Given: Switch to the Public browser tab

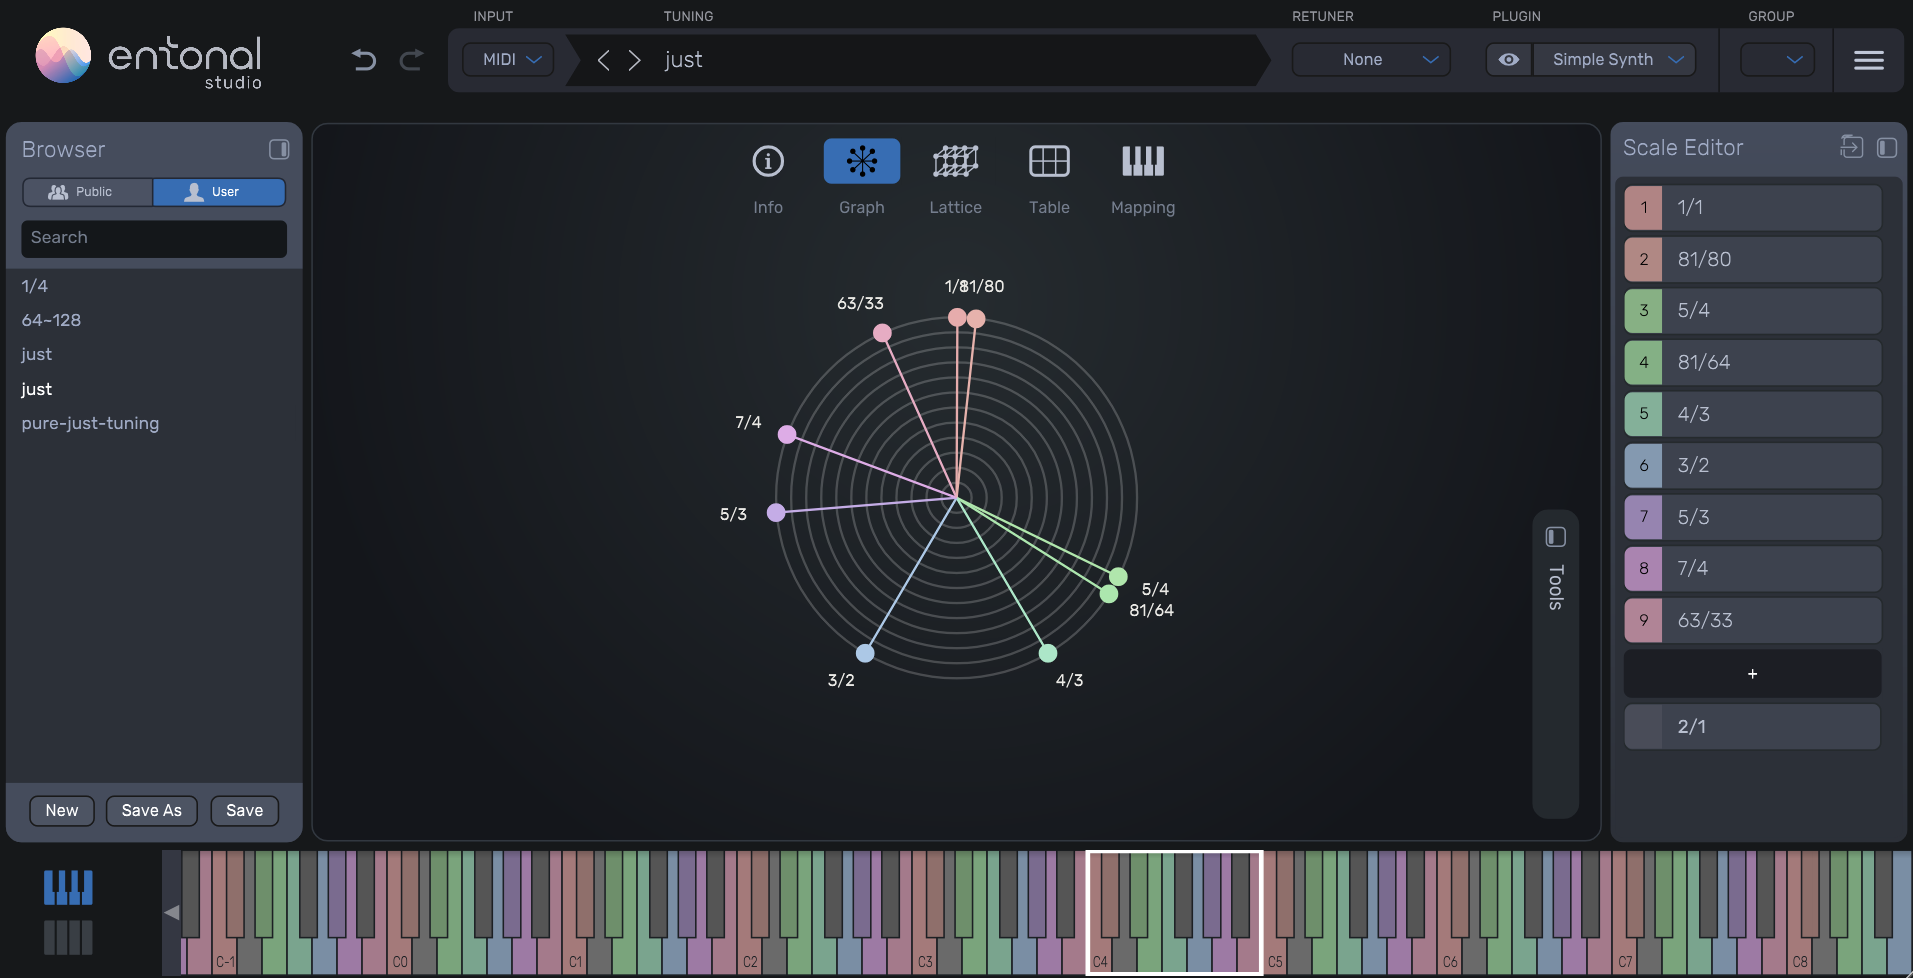Looking at the screenshot, I should point(87,191).
